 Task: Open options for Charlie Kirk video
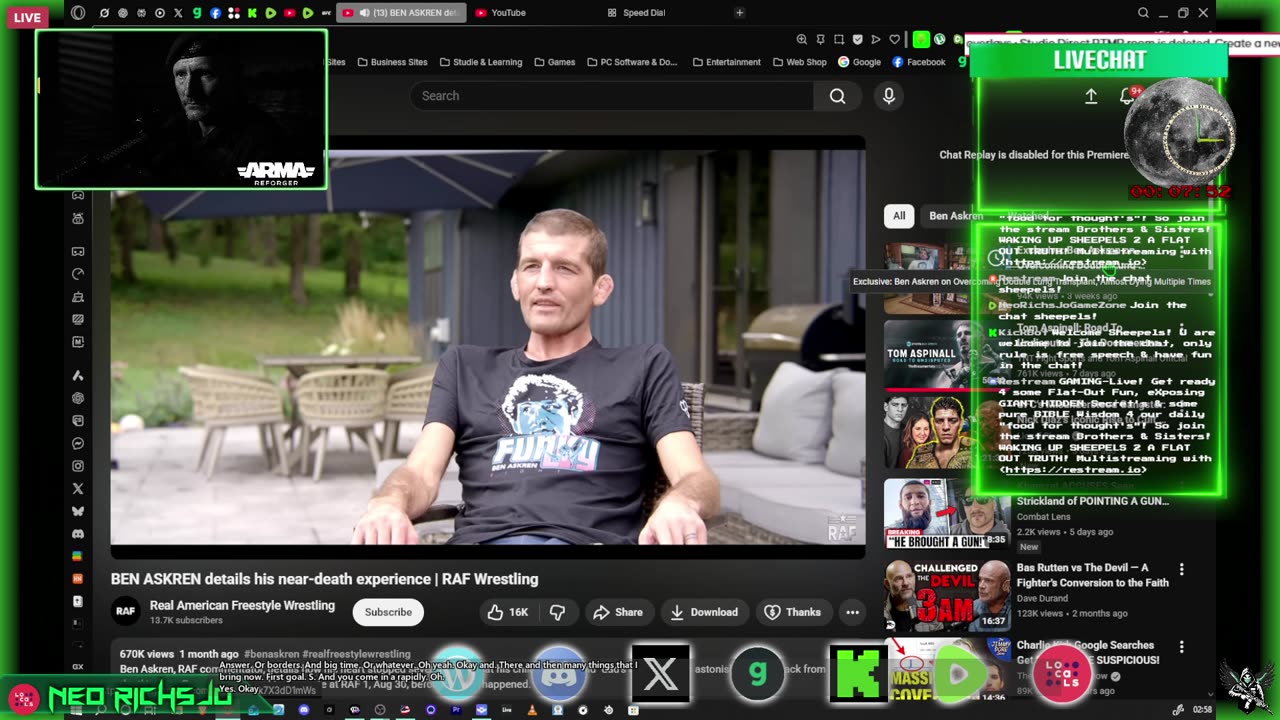(1181, 647)
